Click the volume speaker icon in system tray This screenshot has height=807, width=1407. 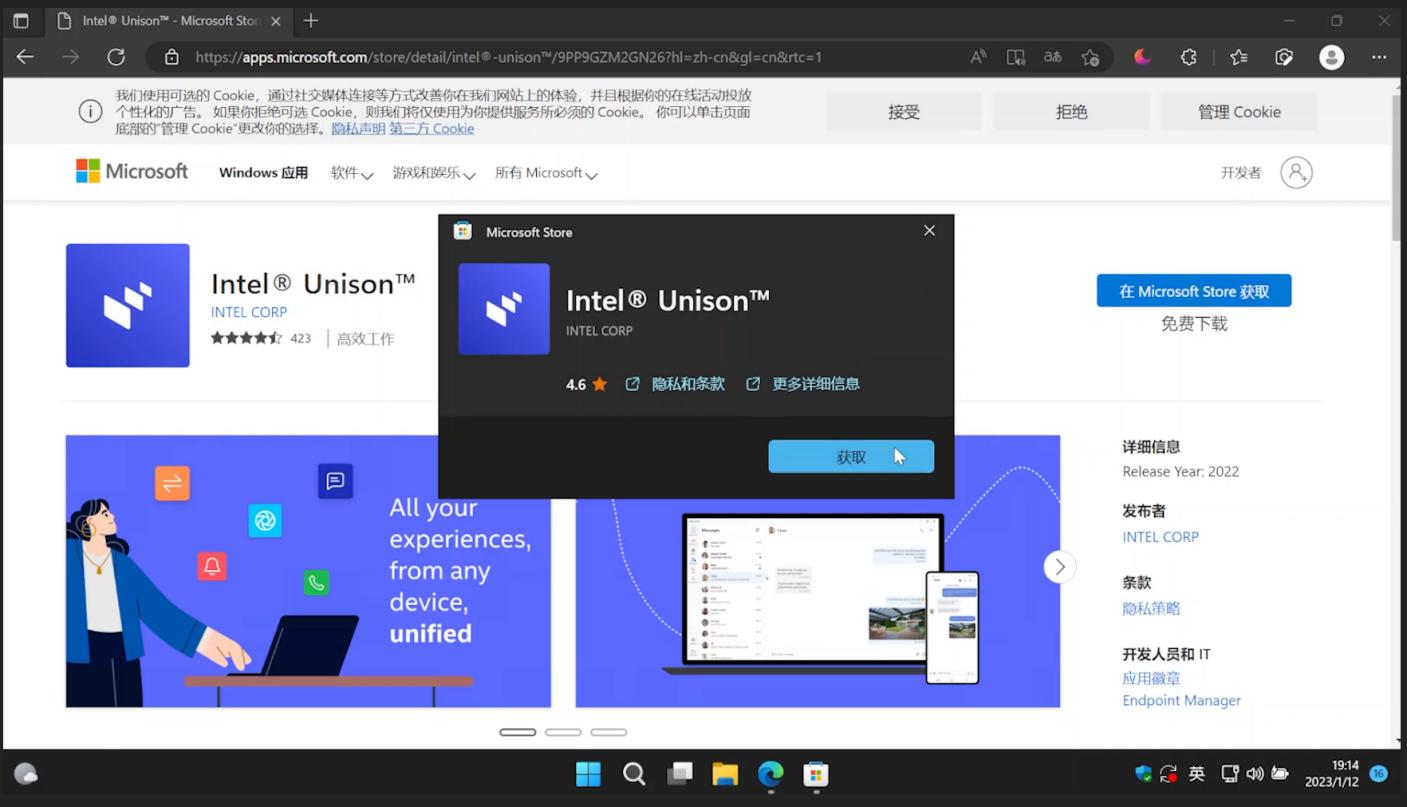point(1255,774)
